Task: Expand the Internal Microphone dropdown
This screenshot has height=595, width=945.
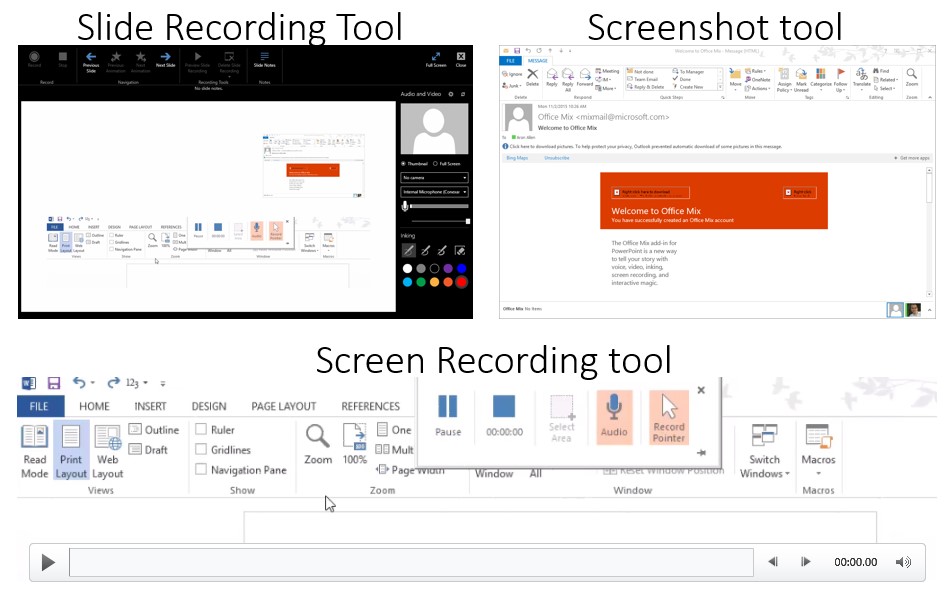Action: coord(434,192)
